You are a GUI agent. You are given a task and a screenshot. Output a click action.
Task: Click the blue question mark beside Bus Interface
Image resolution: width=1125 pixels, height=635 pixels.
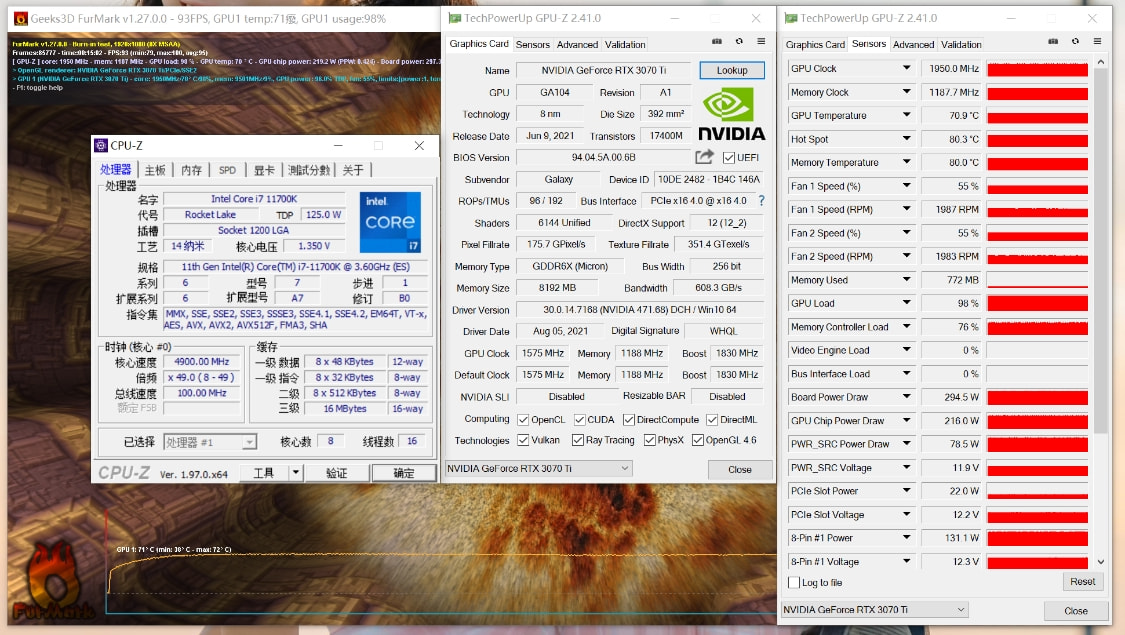(761, 201)
